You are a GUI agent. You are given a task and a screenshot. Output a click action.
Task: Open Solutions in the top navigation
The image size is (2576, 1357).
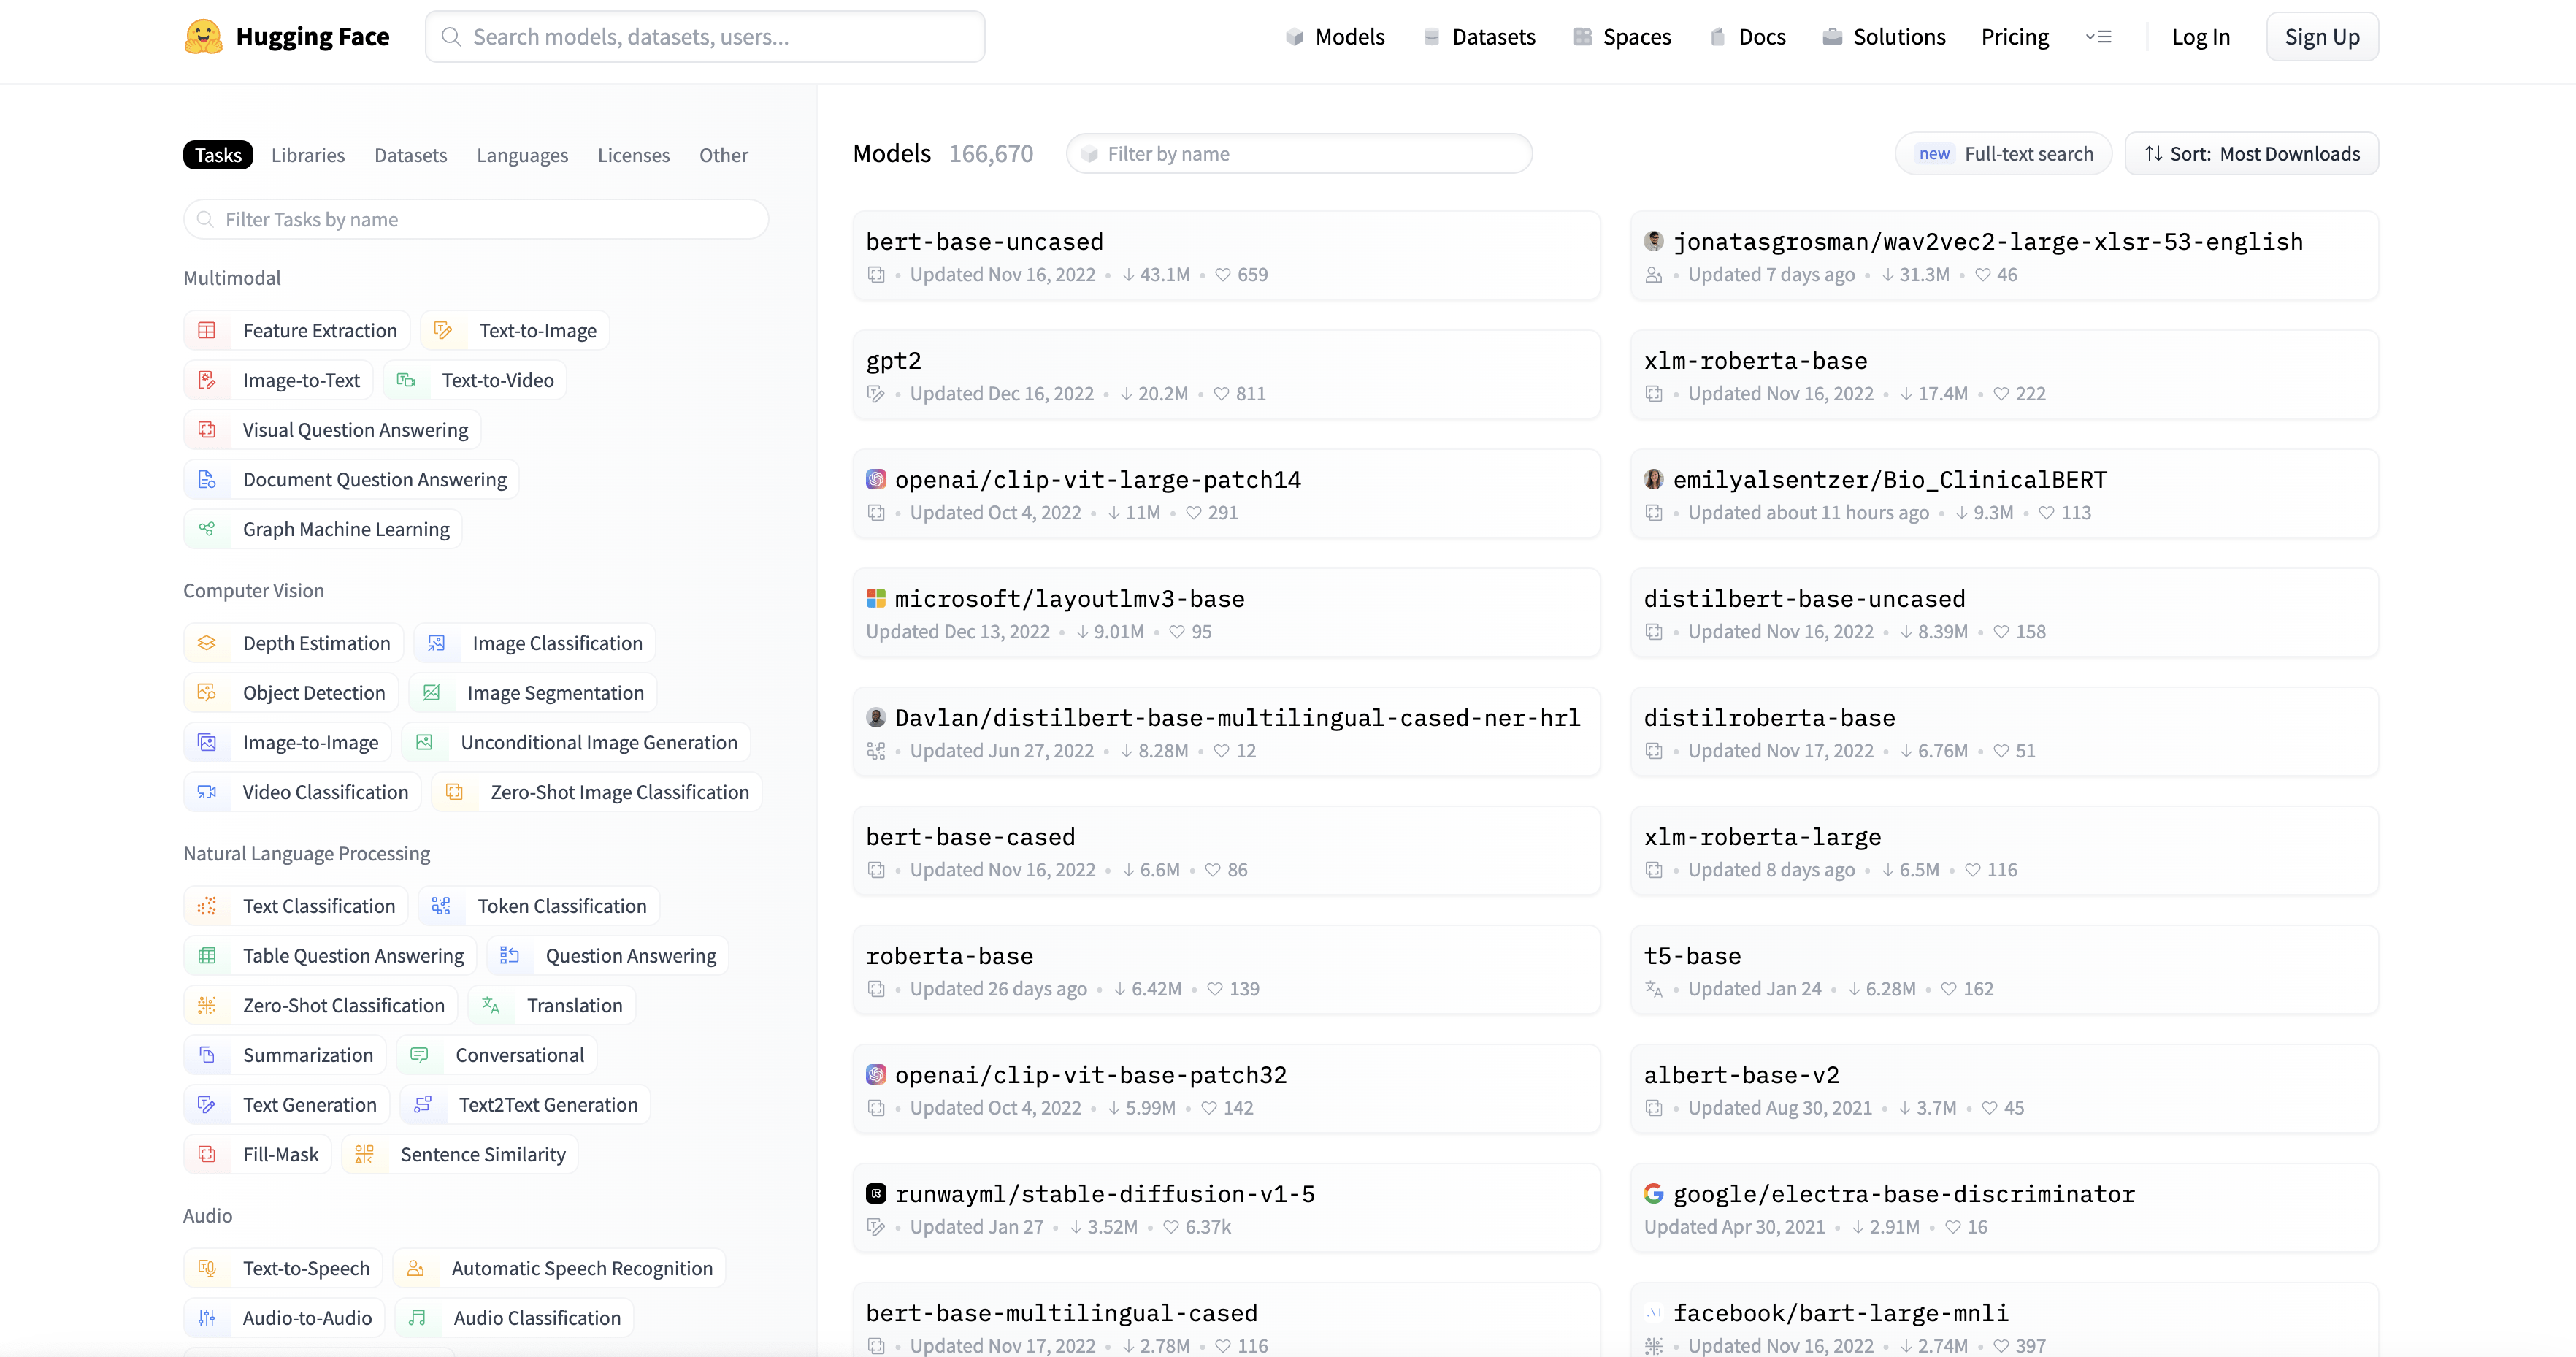pos(1884,37)
